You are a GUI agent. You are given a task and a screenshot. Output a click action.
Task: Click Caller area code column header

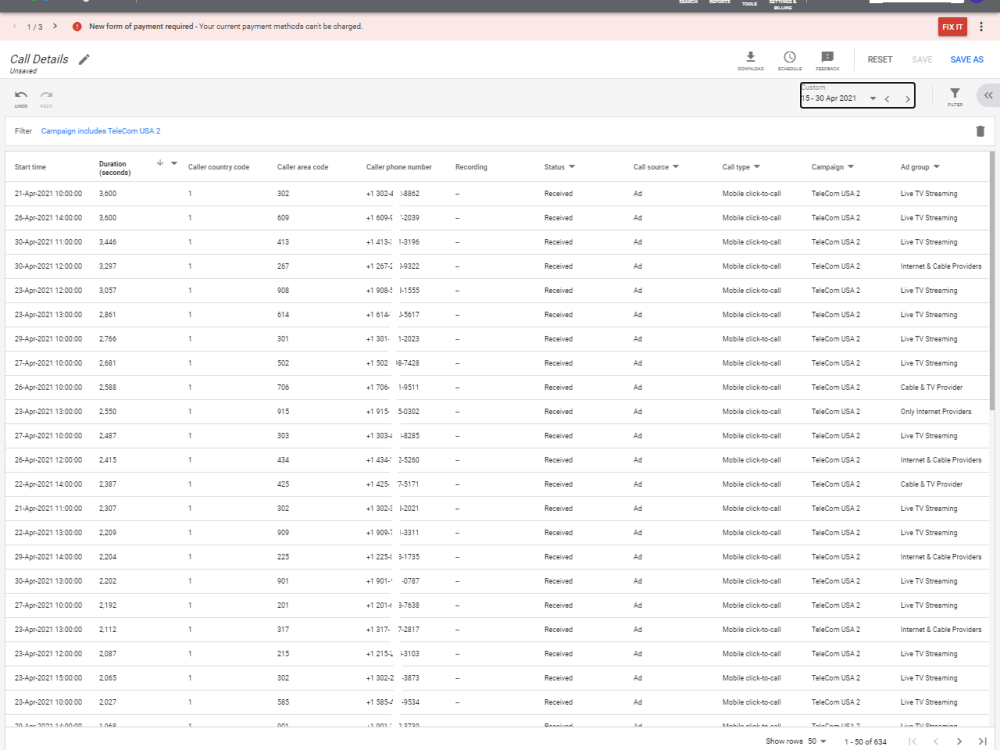[x=302, y=167]
